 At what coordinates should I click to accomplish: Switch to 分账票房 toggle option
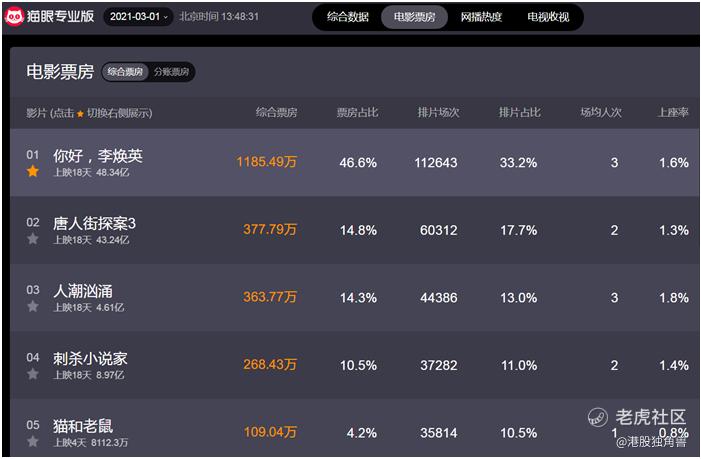pos(172,72)
